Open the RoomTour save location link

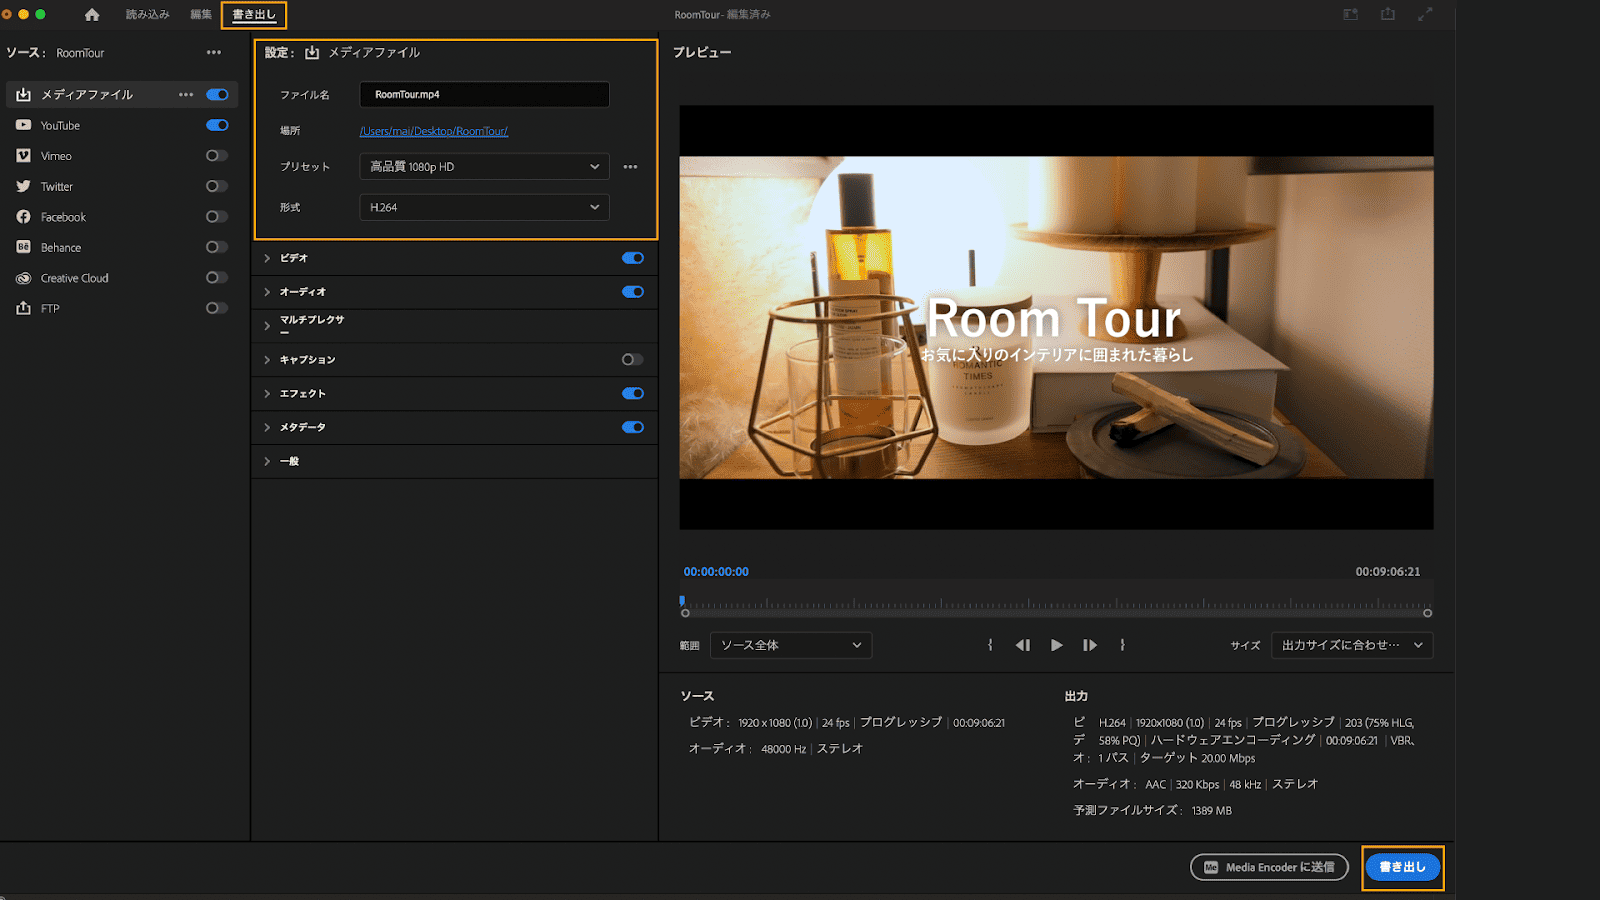click(x=434, y=131)
